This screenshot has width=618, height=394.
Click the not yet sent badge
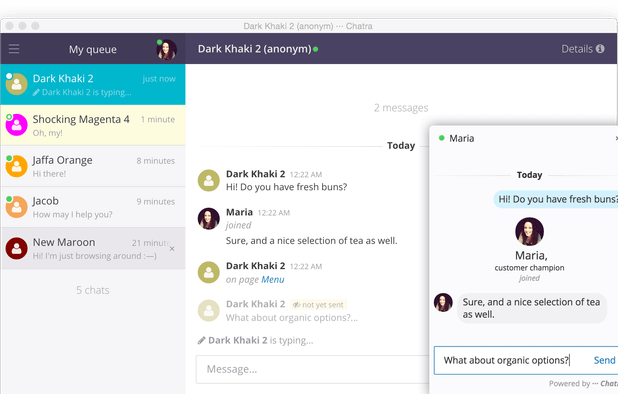click(x=318, y=305)
